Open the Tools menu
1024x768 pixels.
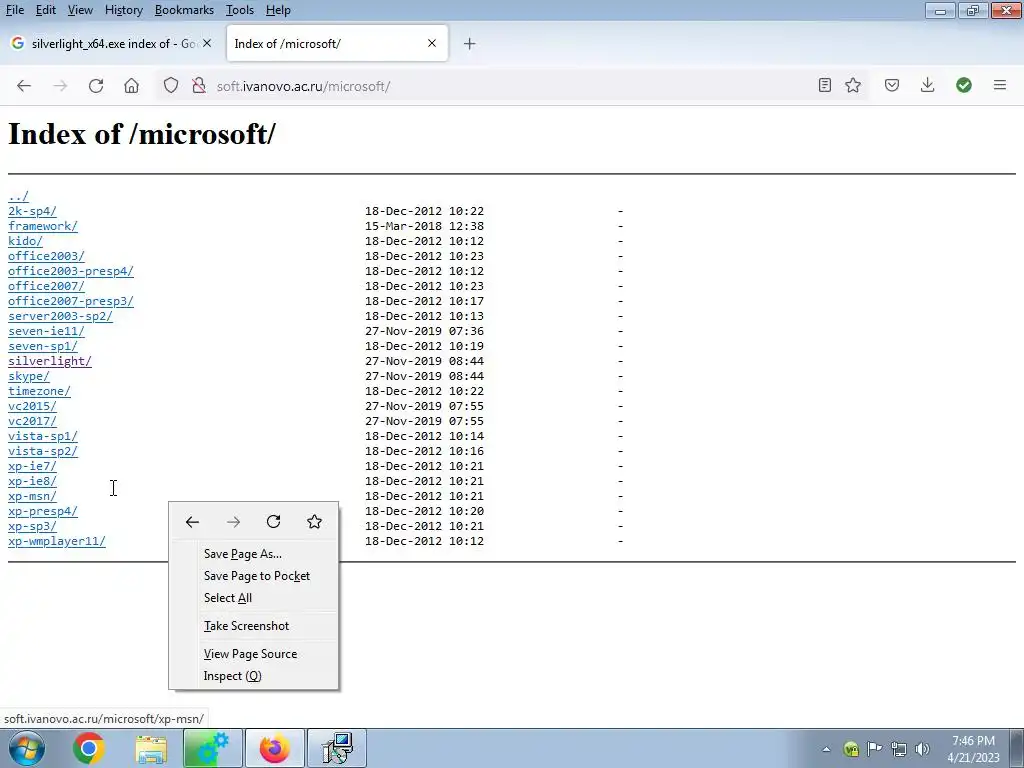point(240,10)
